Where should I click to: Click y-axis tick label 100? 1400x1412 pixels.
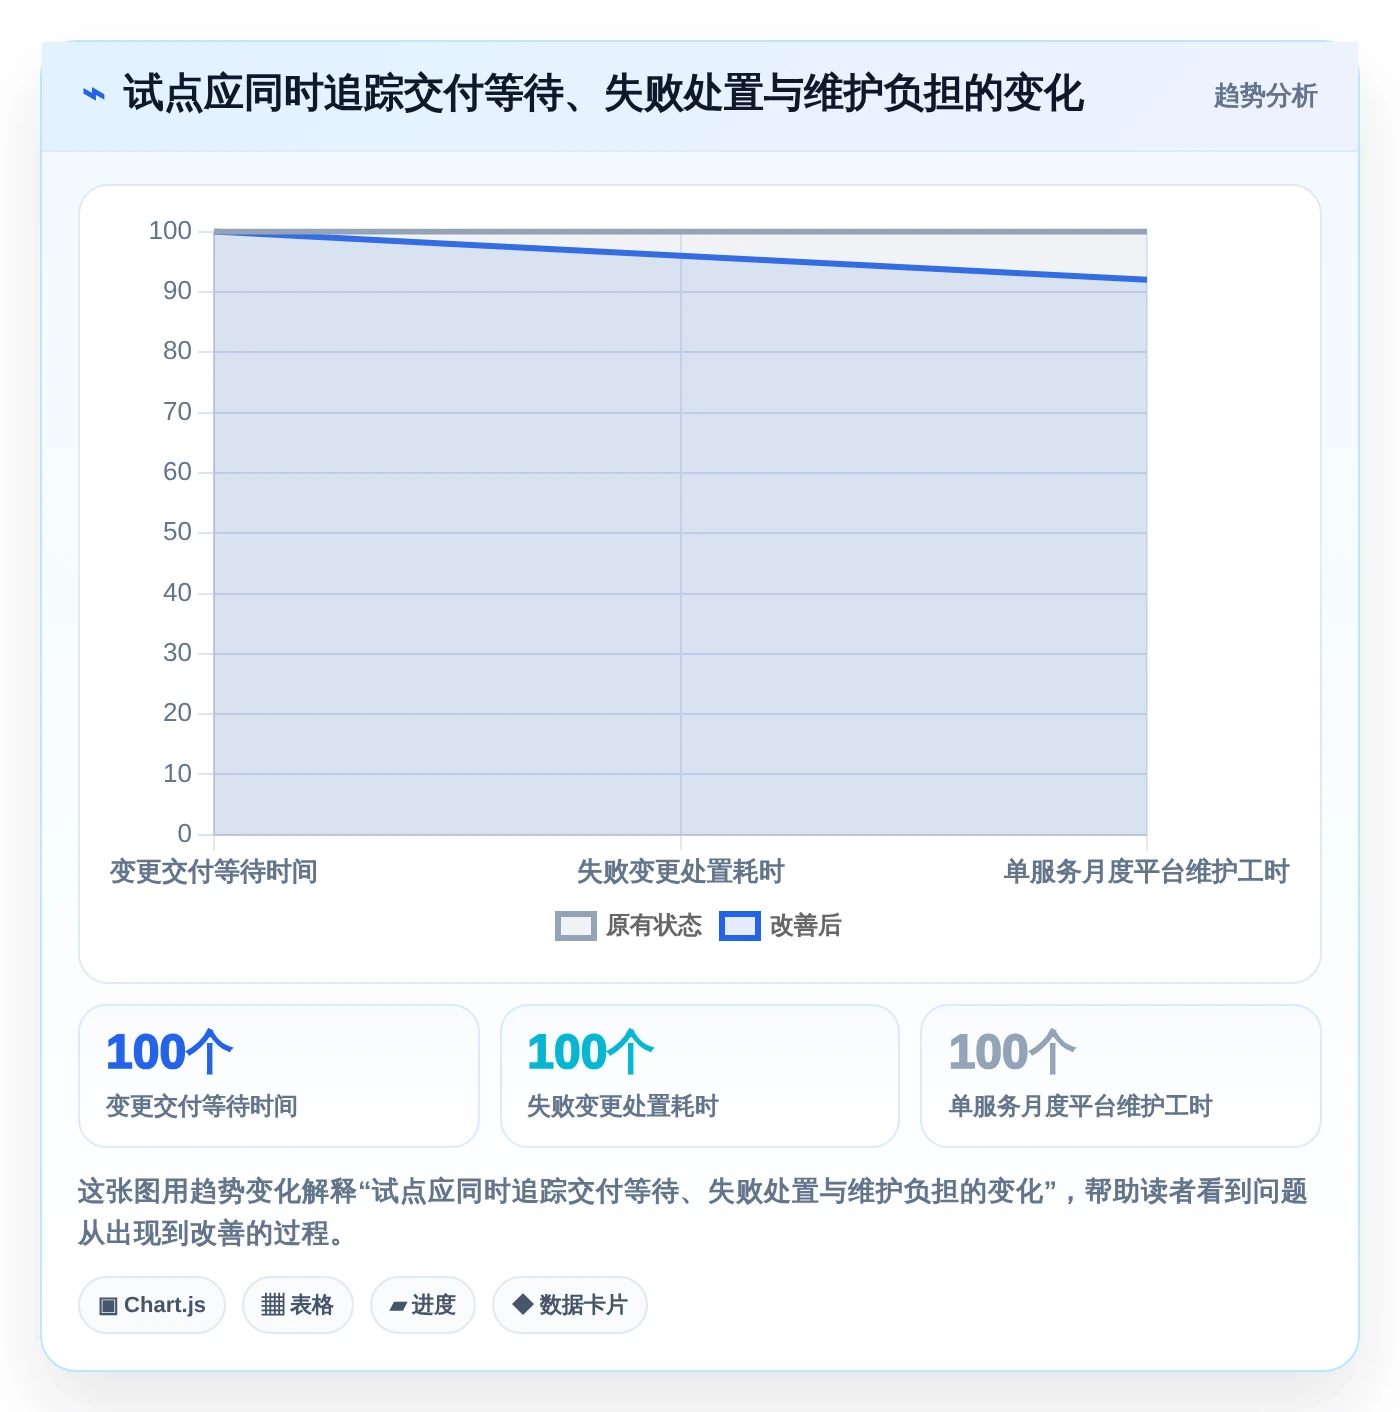click(170, 231)
